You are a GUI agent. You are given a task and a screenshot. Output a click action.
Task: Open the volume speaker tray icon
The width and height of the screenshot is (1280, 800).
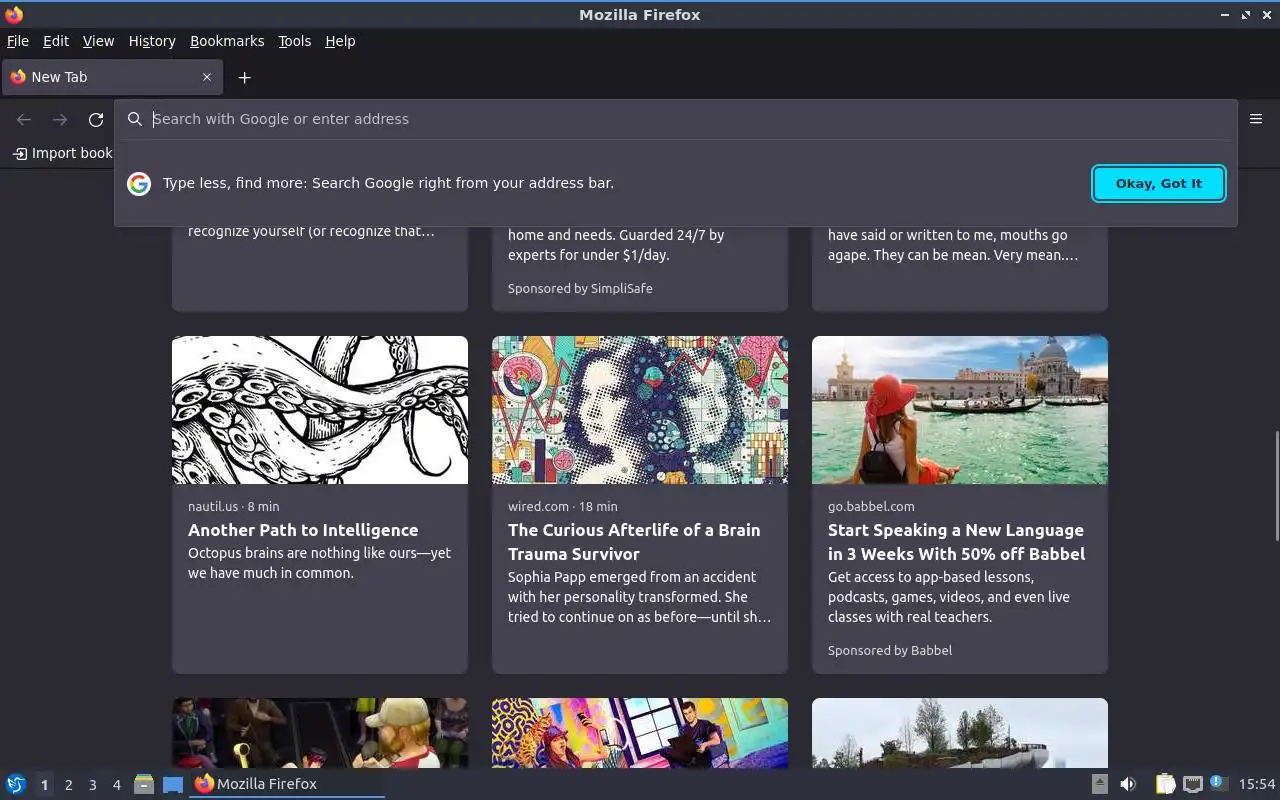coord(1128,784)
